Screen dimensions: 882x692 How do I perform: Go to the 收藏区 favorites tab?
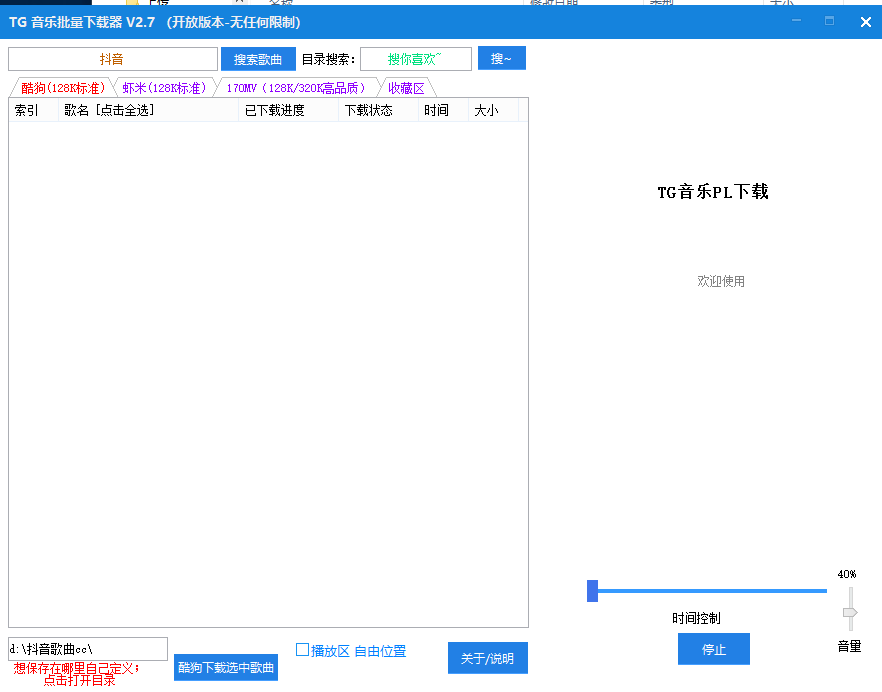406,88
